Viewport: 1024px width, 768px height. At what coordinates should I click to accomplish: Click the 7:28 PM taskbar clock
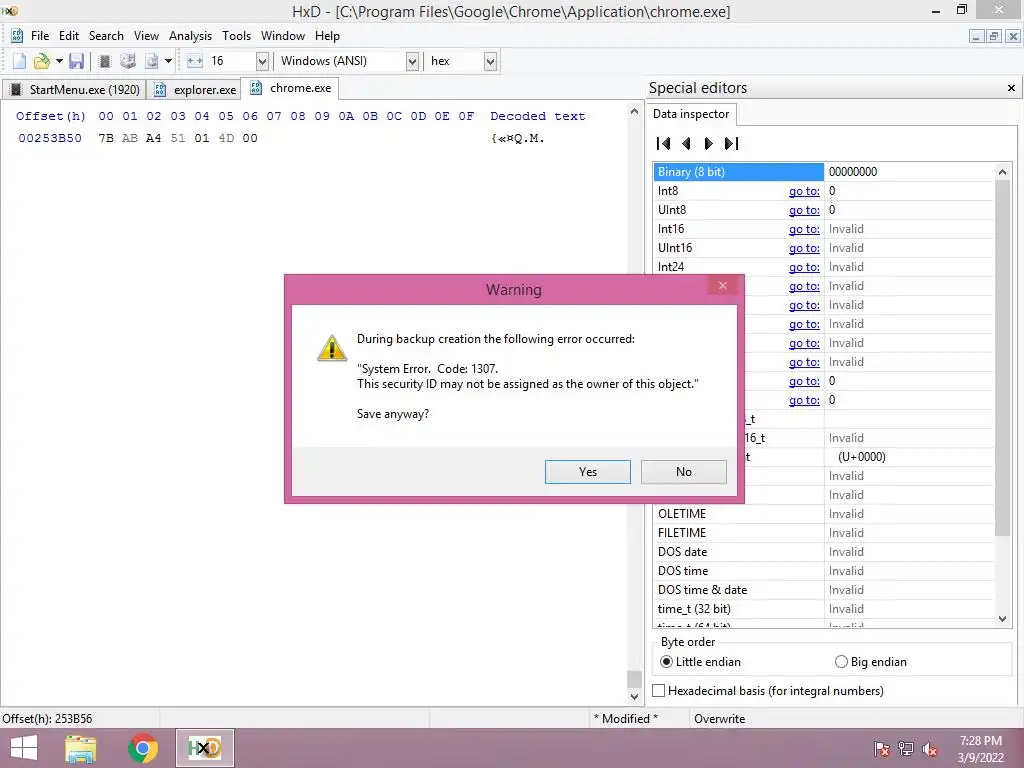(x=980, y=741)
